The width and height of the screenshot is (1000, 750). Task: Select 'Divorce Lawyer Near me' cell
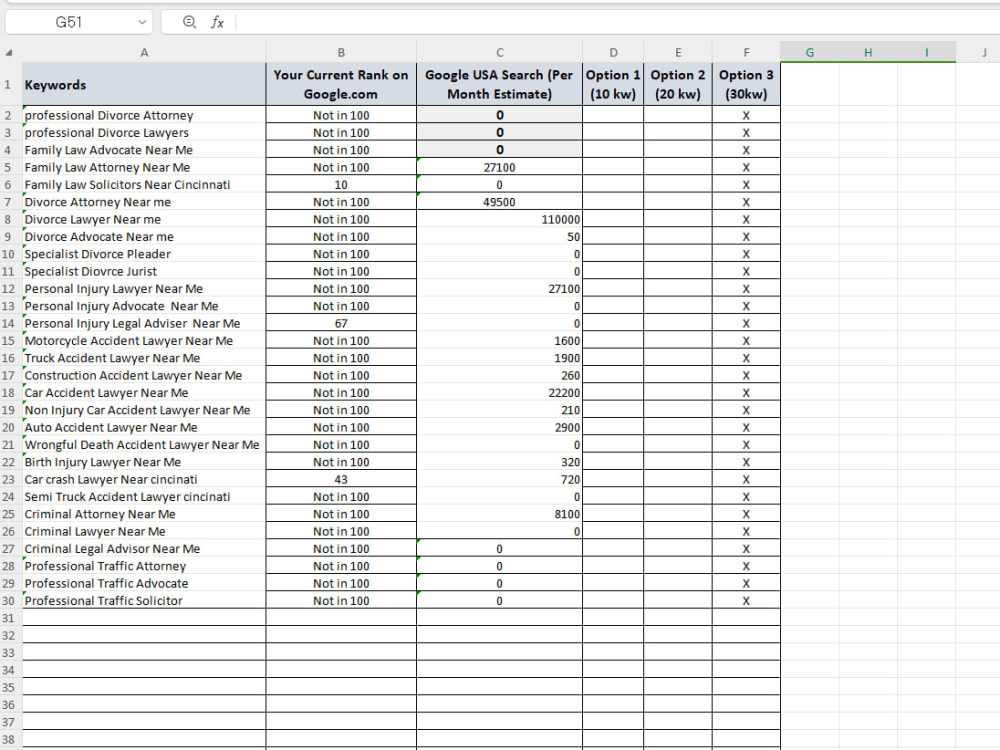pyautogui.click(x=144, y=219)
